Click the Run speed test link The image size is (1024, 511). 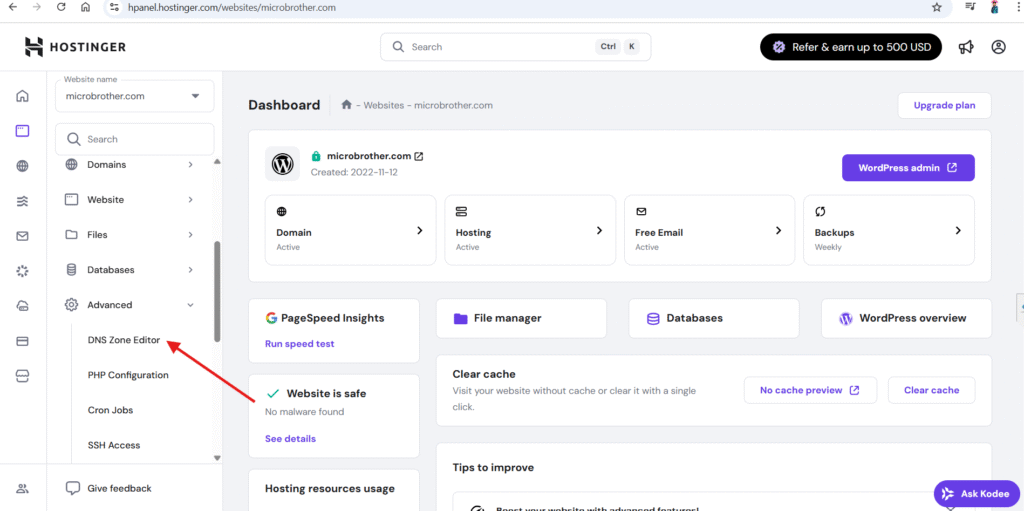pyautogui.click(x=299, y=344)
